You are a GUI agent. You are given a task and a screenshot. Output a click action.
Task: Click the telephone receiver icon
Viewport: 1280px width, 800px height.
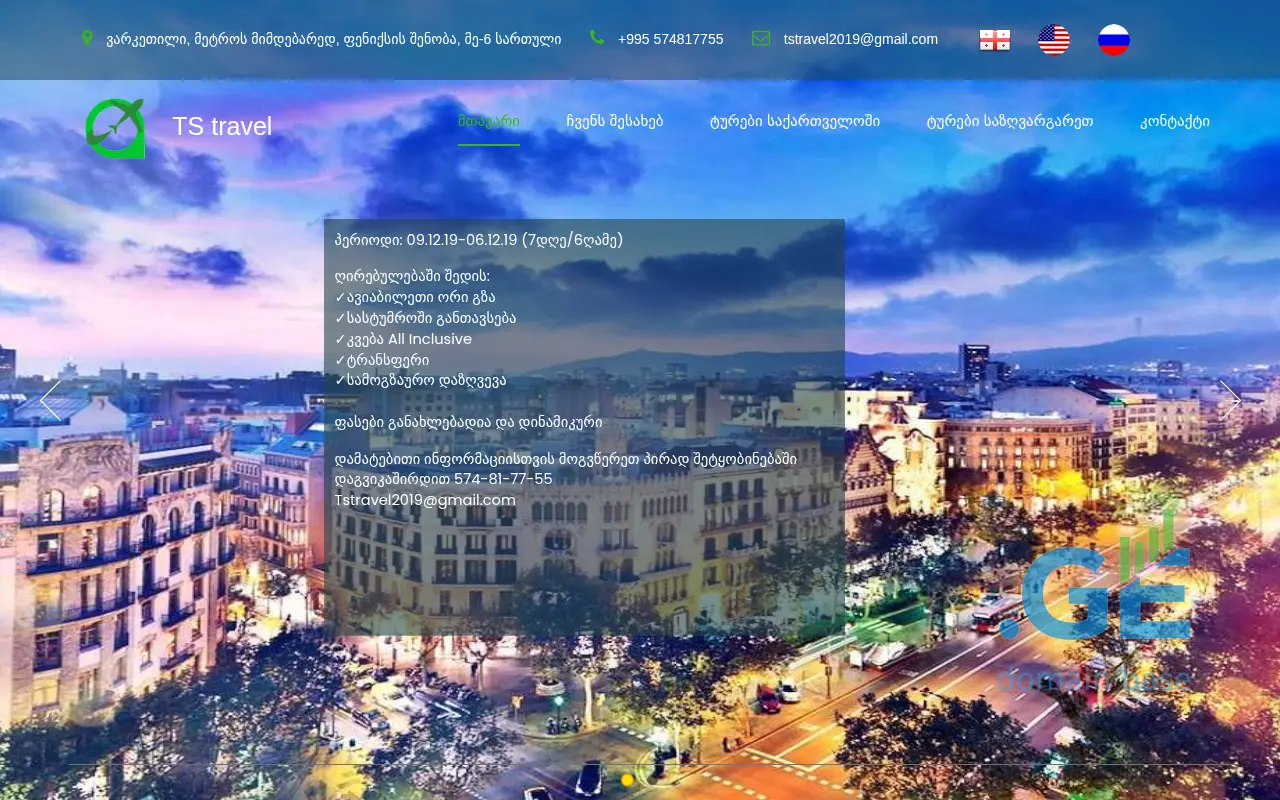(597, 37)
